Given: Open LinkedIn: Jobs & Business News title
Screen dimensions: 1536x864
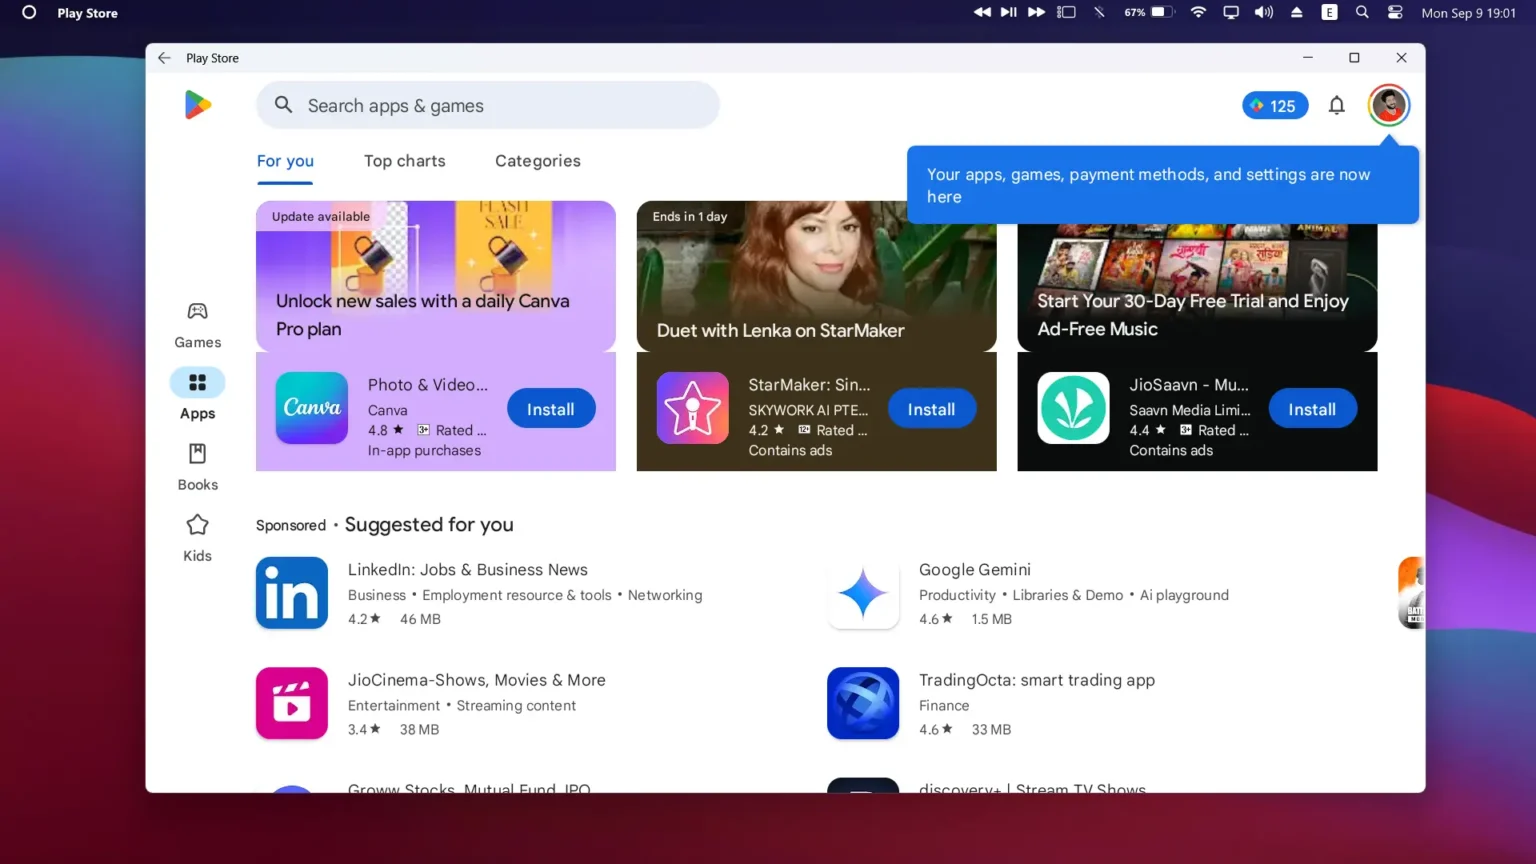Looking at the screenshot, I should 468,569.
